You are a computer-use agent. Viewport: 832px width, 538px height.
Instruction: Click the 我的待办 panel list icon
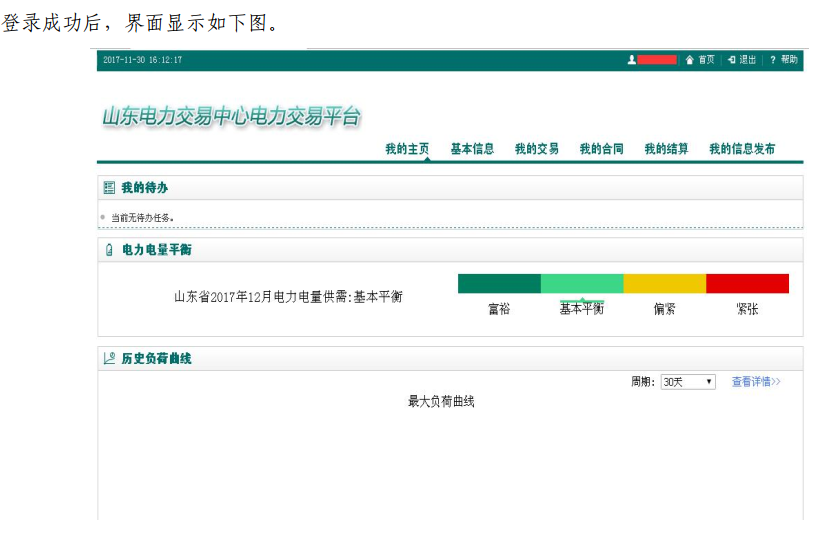pos(109,188)
